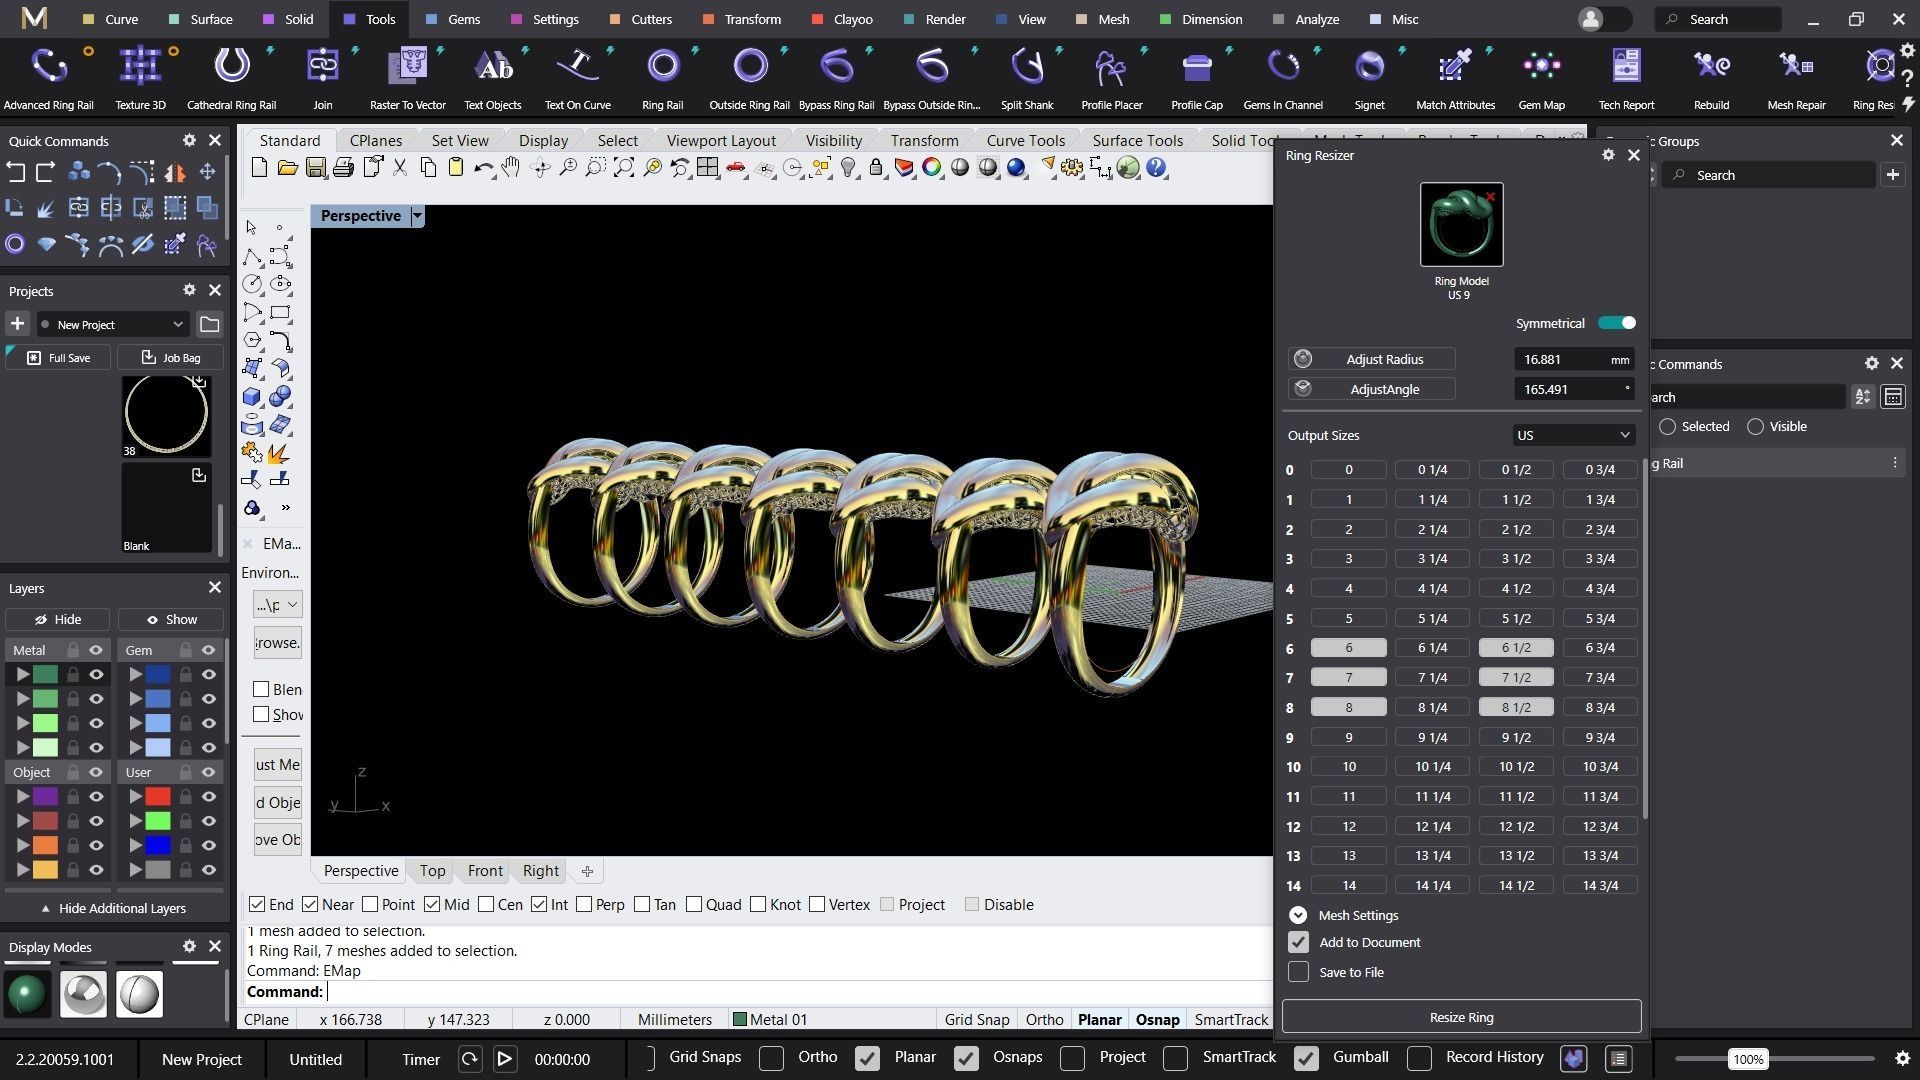This screenshot has height=1080, width=1920.
Task: Click the Ring Model thumbnail
Action: (x=1461, y=225)
